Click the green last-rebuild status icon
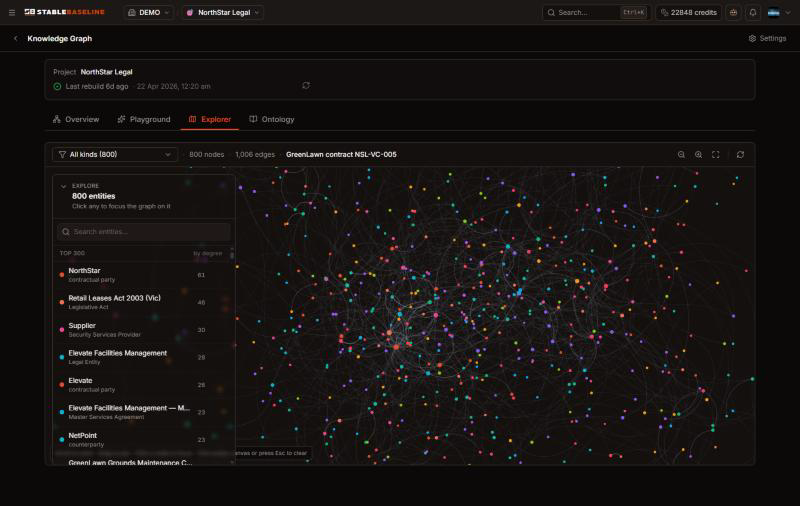 (57, 87)
